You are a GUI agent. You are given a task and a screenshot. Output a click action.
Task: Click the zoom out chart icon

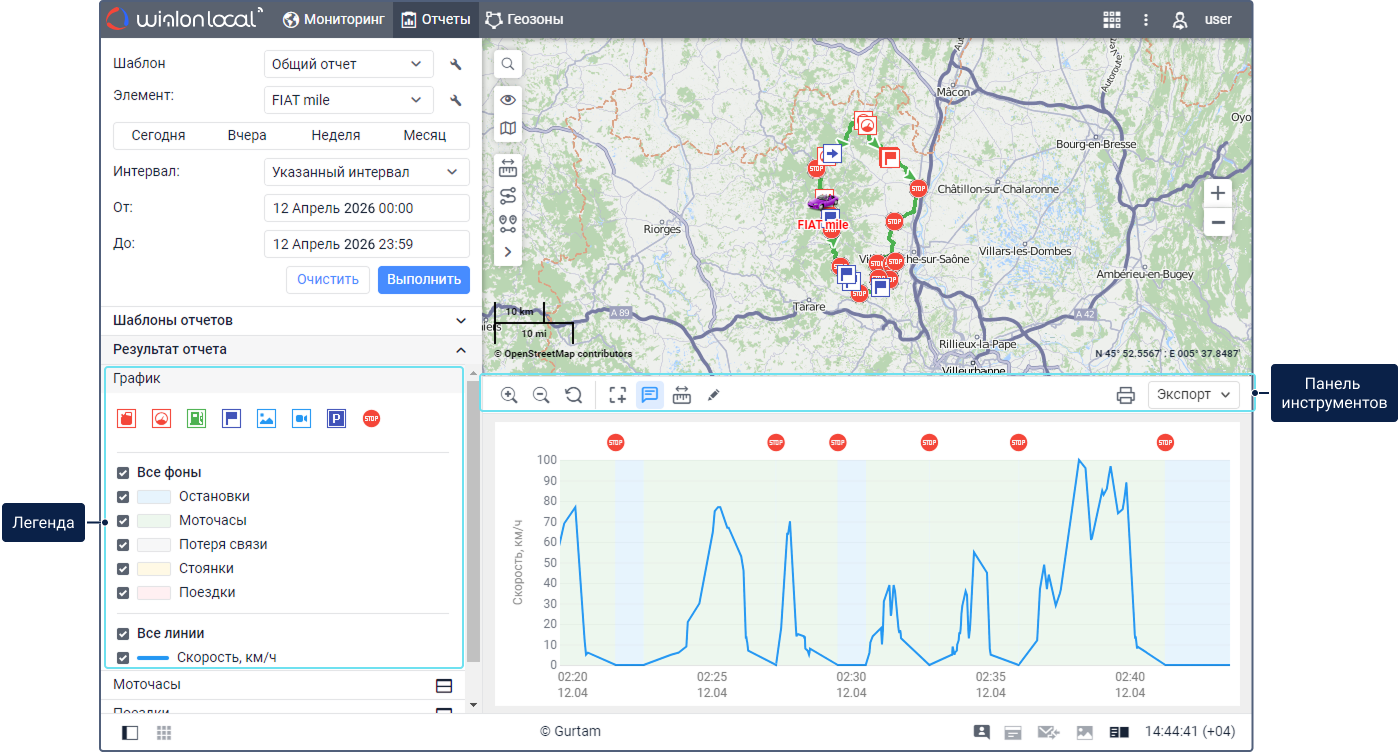[x=541, y=395]
